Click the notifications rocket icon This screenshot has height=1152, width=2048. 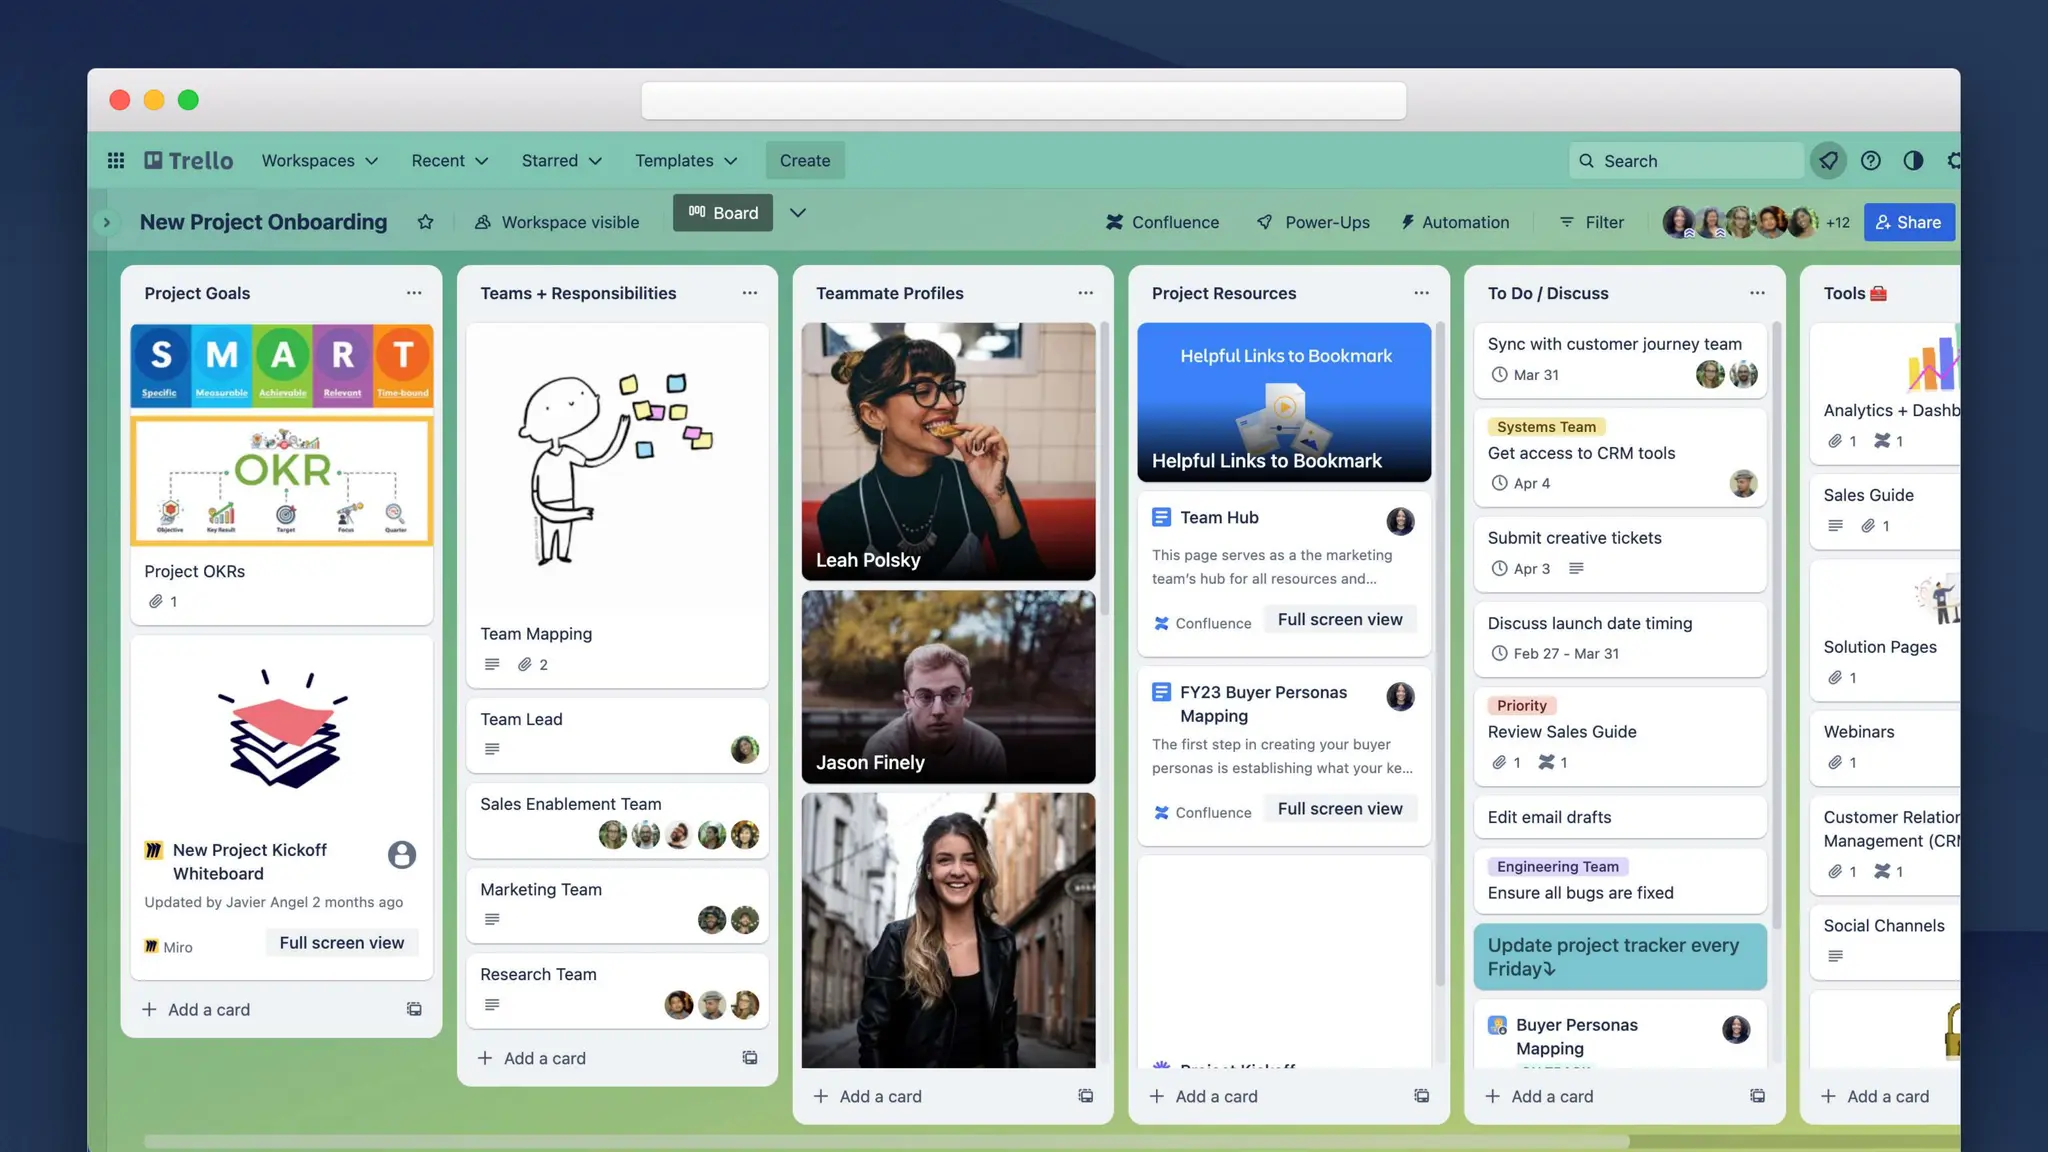1828,160
